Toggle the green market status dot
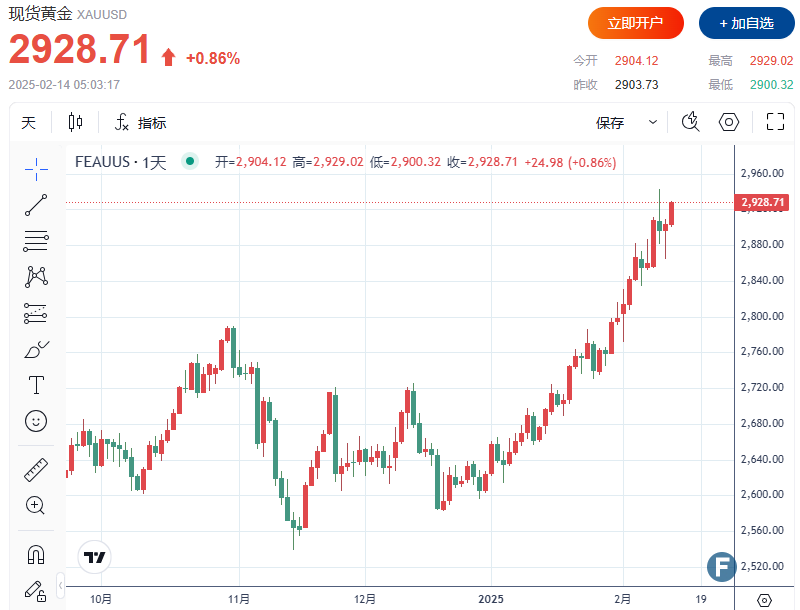The height and width of the screenshot is (610, 800). [188, 162]
